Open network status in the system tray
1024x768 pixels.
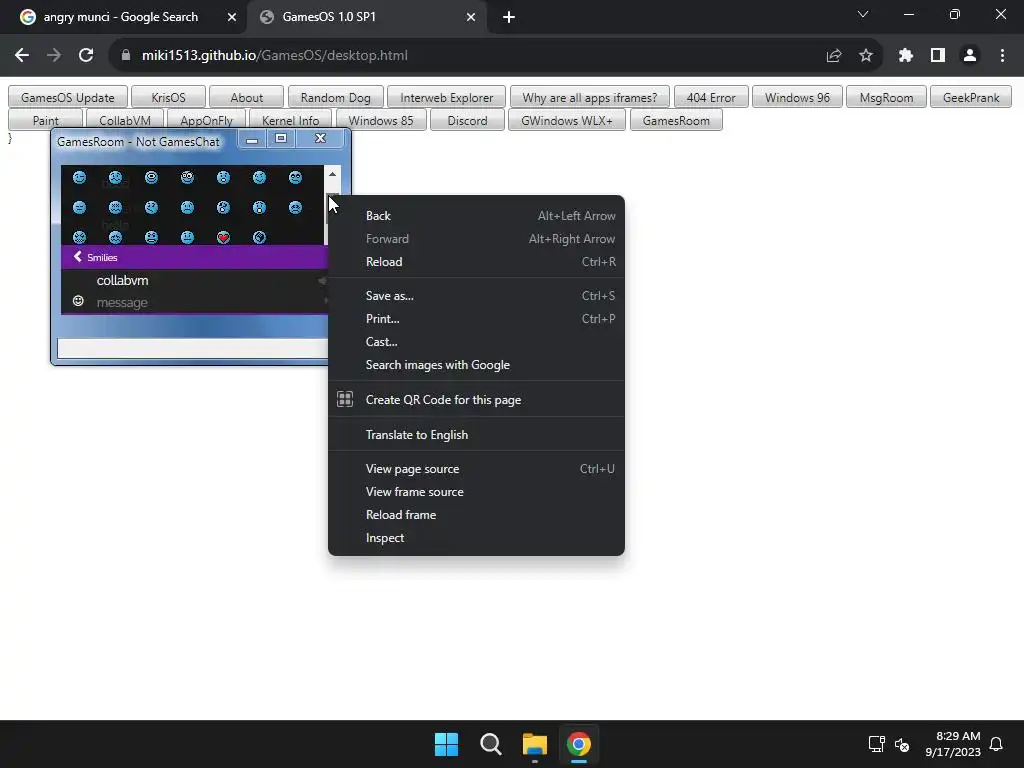[x=876, y=744]
